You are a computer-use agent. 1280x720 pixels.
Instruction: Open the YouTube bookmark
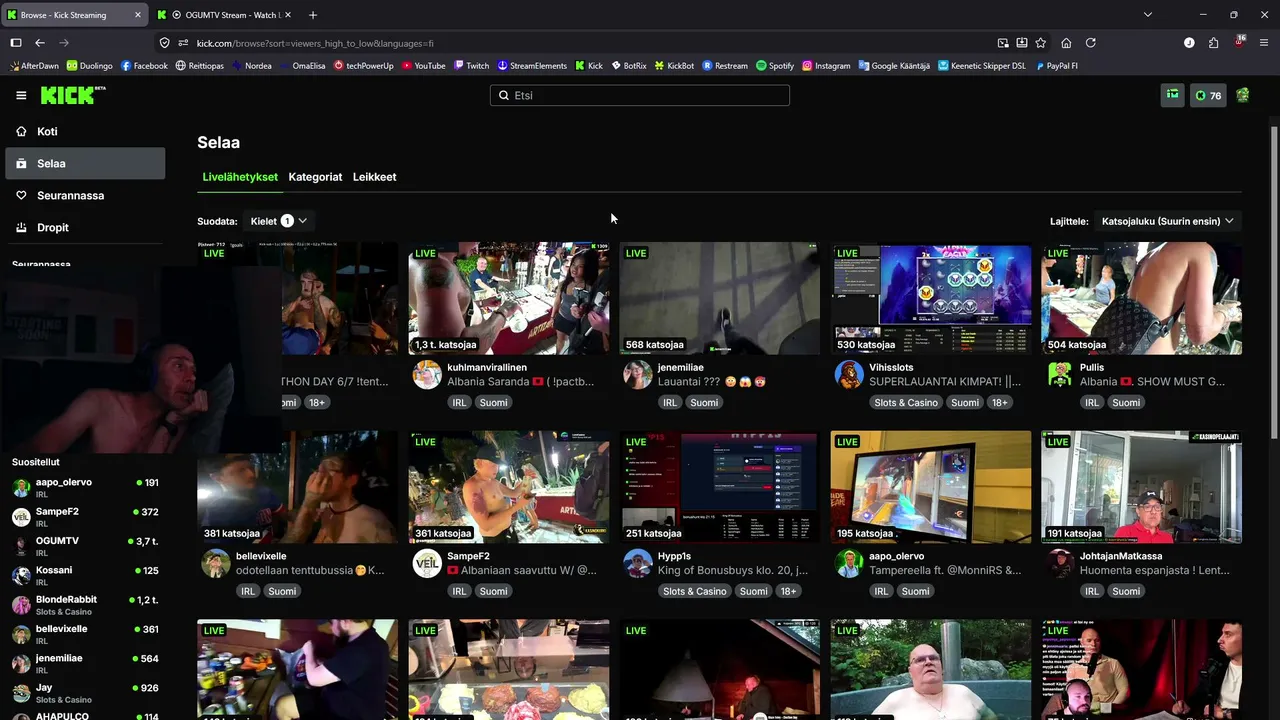coord(424,66)
